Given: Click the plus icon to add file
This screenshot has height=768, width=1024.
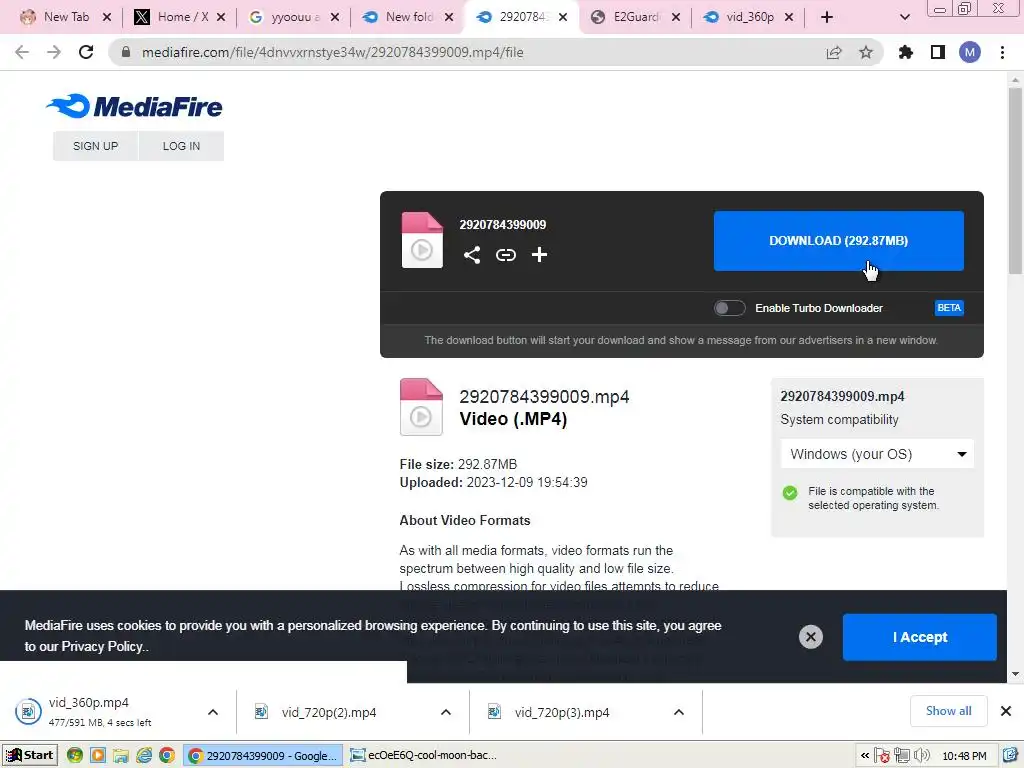Looking at the screenshot, I should (x=539, y=255).
